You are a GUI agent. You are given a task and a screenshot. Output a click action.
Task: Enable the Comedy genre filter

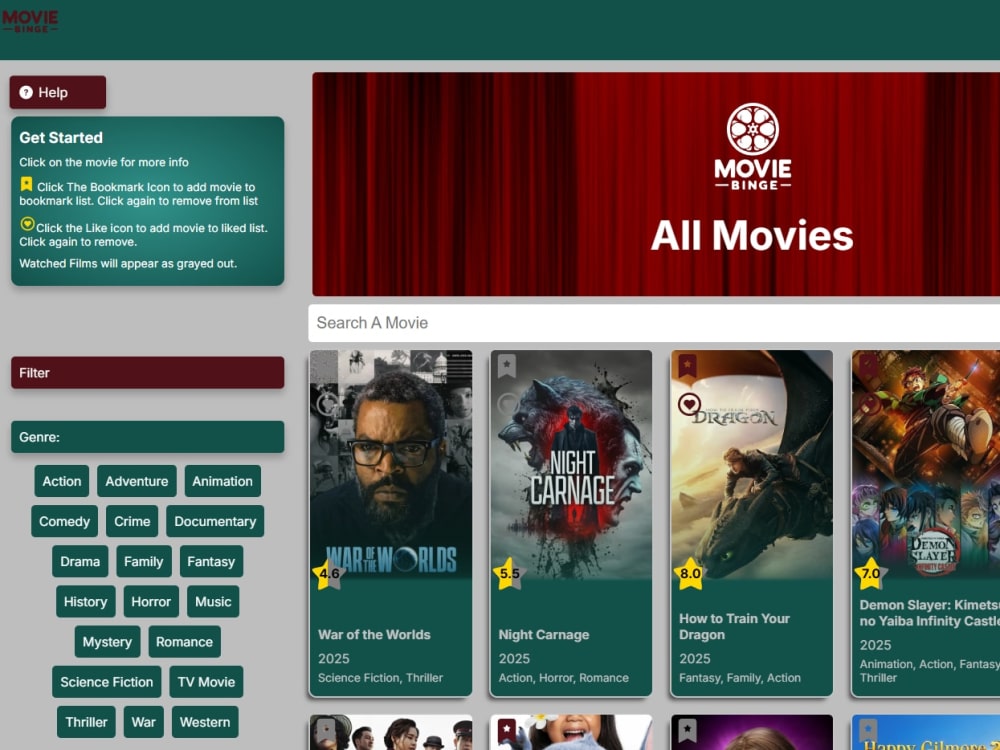pyautogui.click(x=64, y=521)
